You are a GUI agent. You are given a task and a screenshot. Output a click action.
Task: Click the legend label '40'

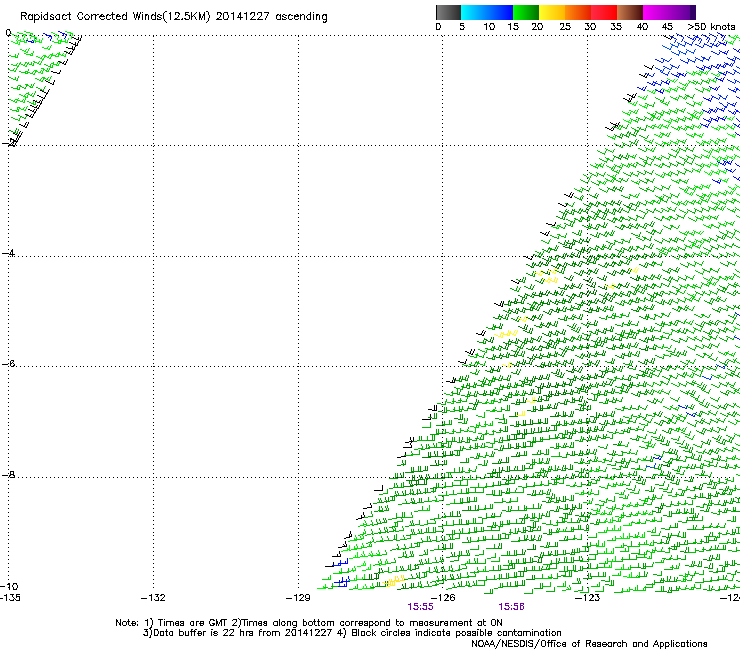tap(642, 27)
